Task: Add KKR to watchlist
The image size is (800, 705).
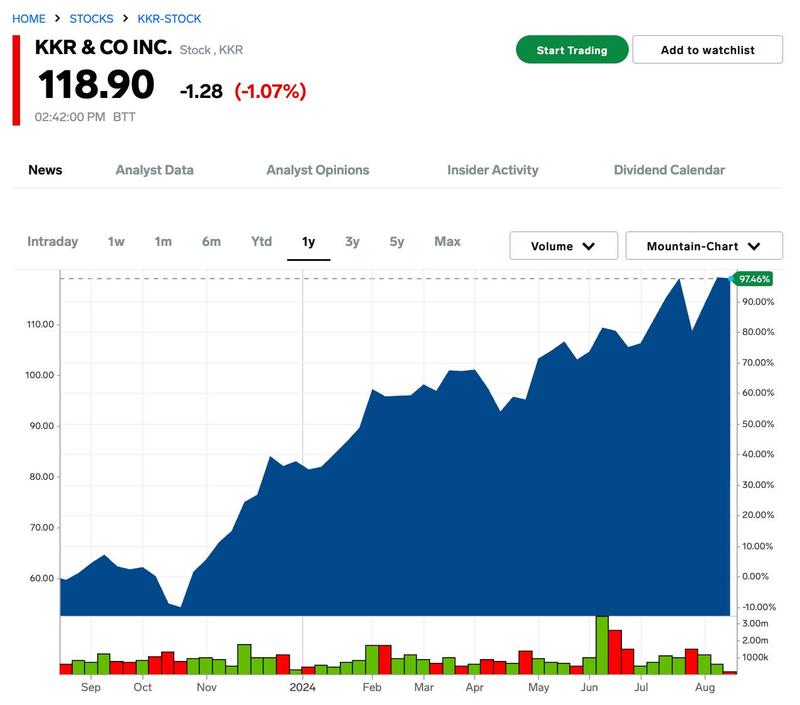Action: [x=707, y=50]
